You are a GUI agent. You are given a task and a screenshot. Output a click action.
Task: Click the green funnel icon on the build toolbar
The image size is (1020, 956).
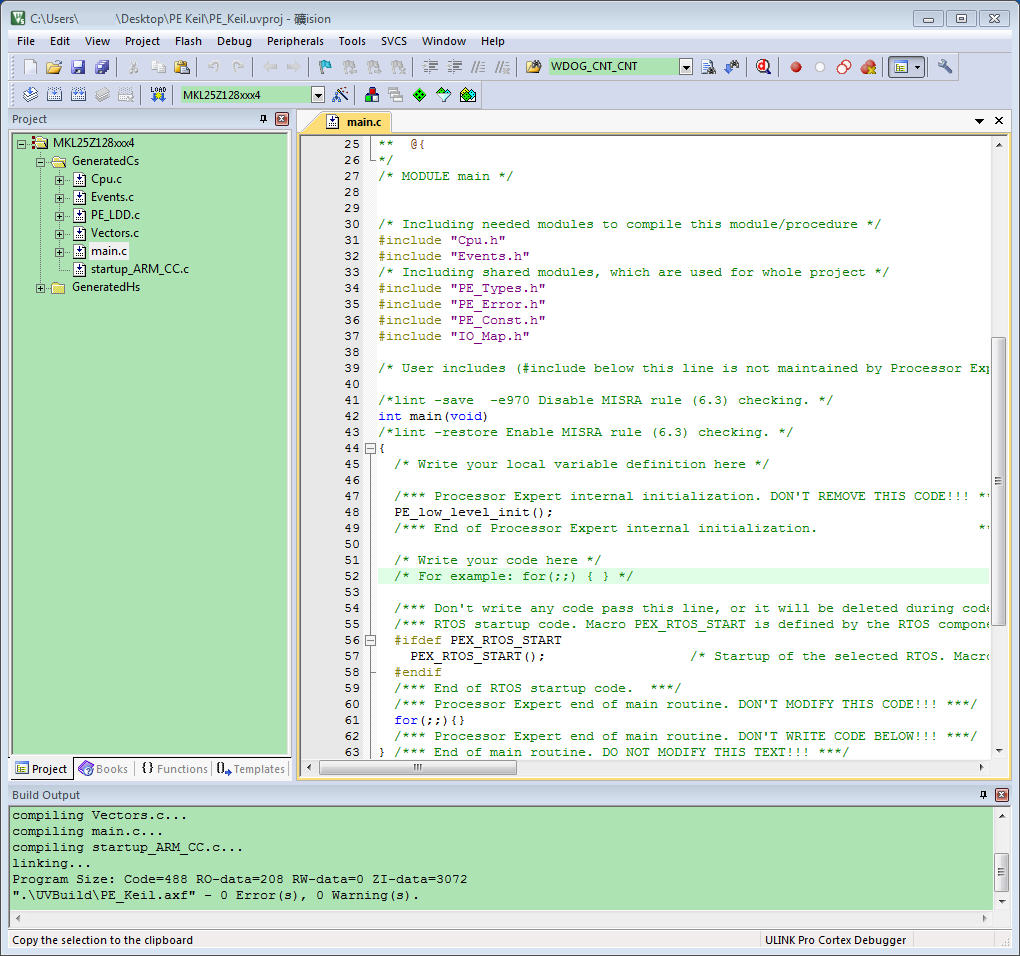click(444, 95)
